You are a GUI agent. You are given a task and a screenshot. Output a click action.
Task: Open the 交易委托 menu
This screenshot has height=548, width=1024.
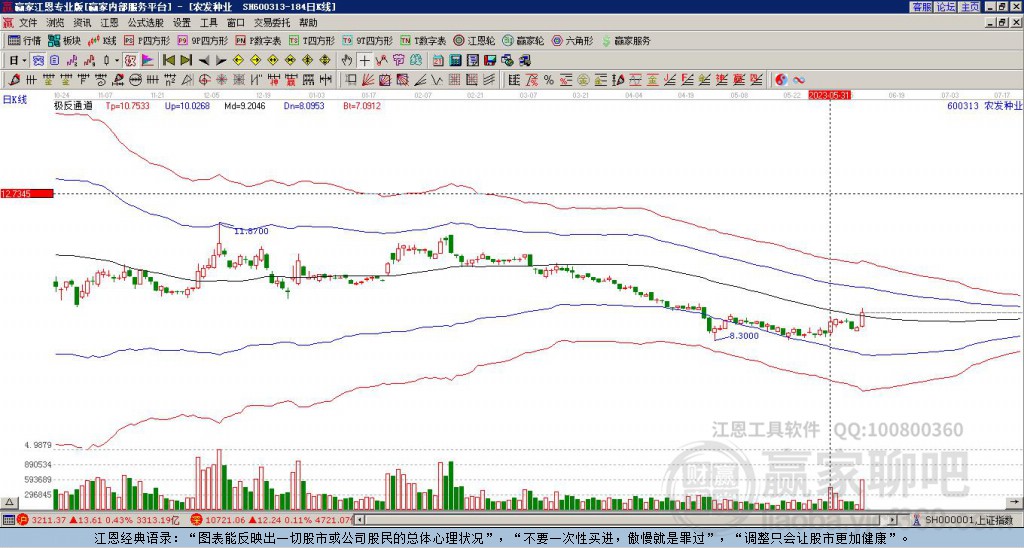(272, 23)
